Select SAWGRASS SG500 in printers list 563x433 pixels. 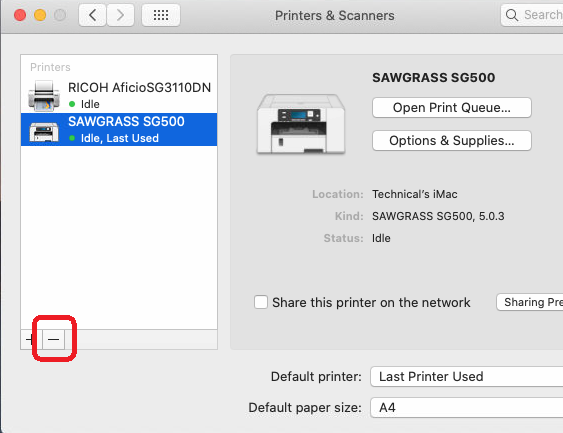[119, 130]
